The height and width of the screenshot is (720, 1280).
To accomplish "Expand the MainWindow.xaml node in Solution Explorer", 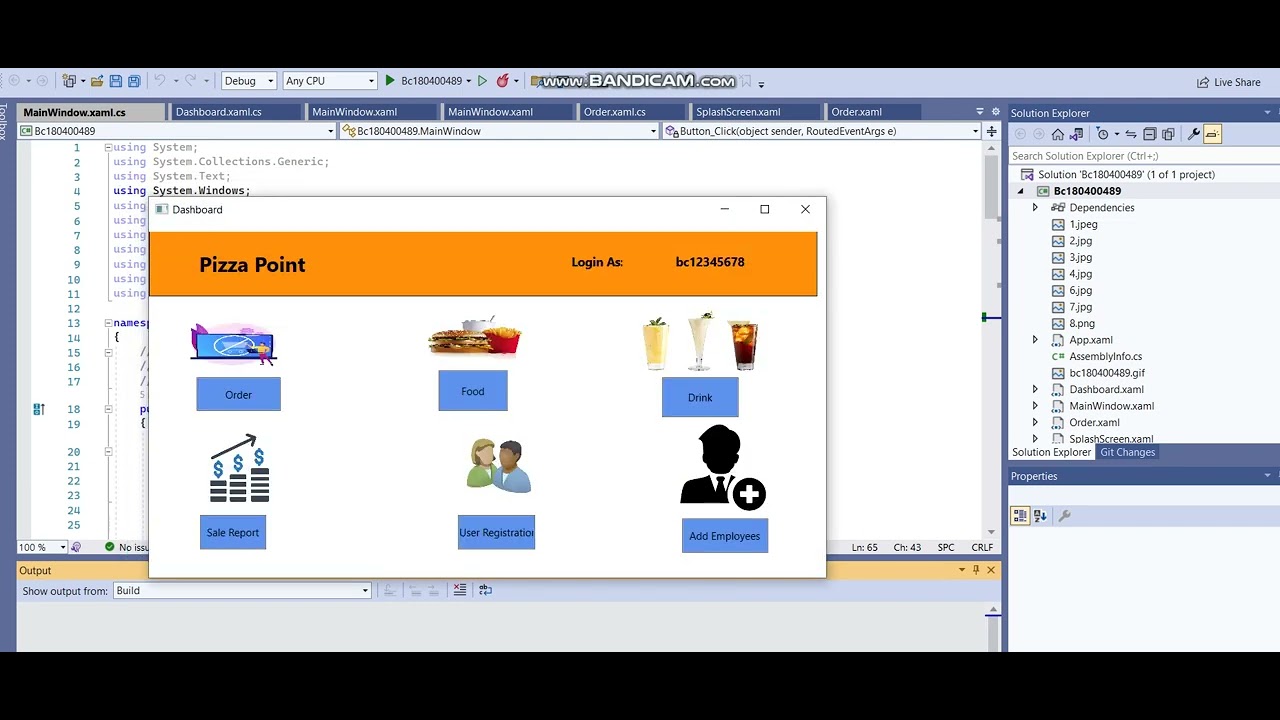I will coord(1035,406).
